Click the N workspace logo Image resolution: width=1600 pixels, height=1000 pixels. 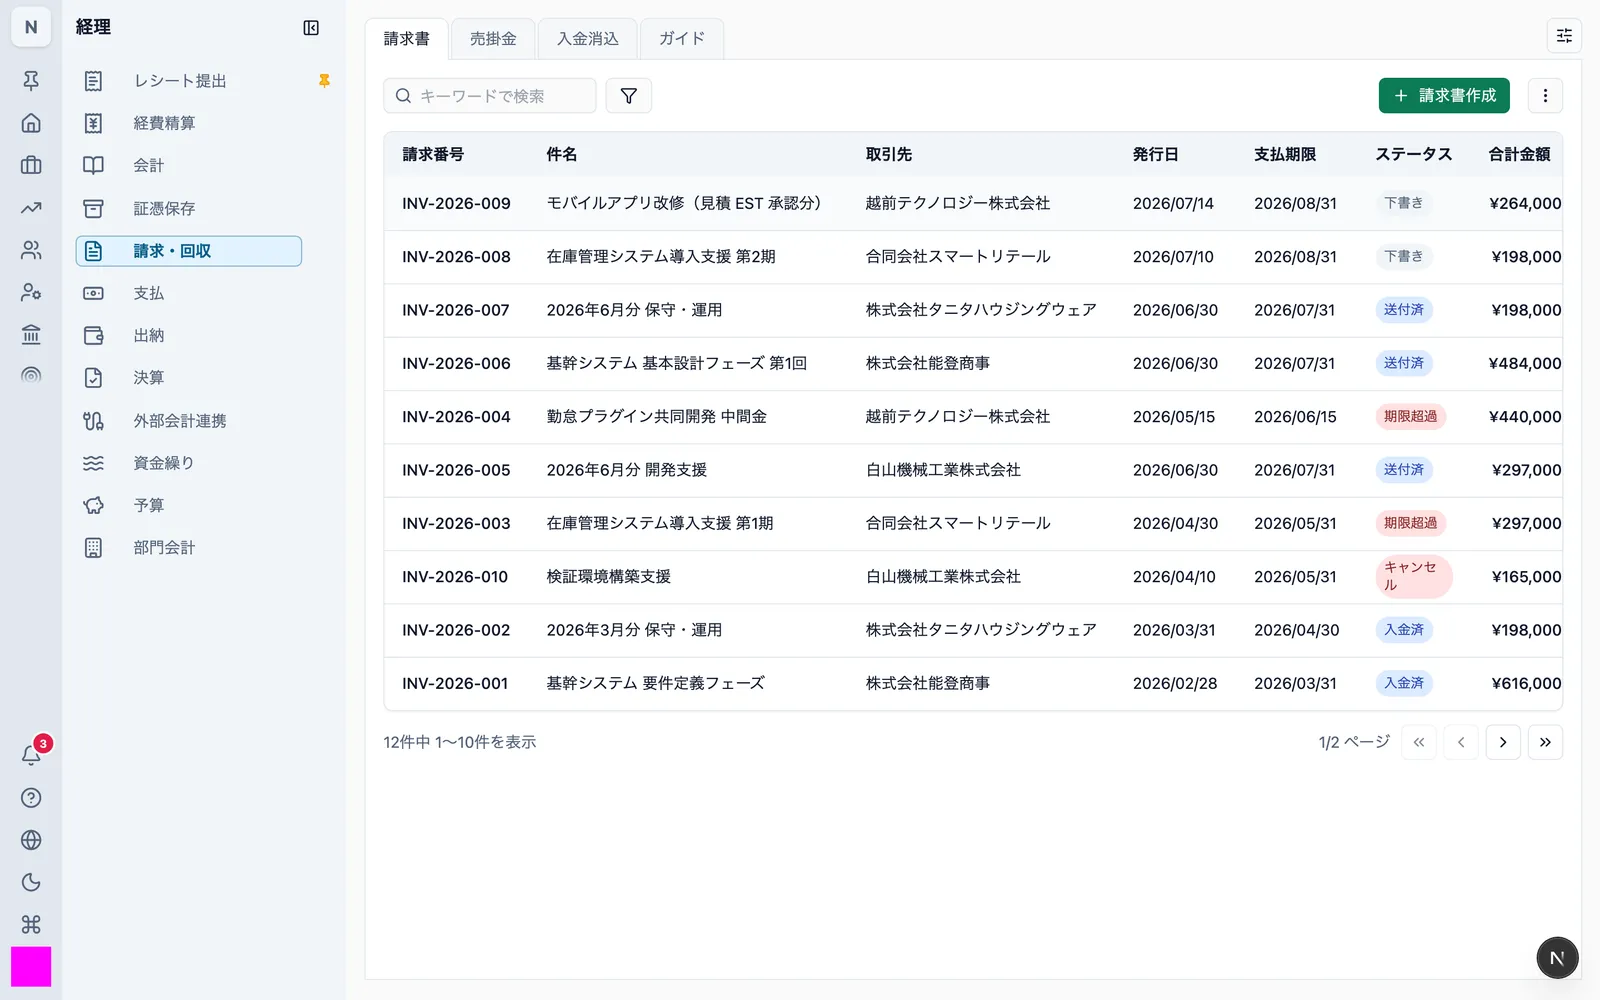pyautogui.click(x=31, y=27)
